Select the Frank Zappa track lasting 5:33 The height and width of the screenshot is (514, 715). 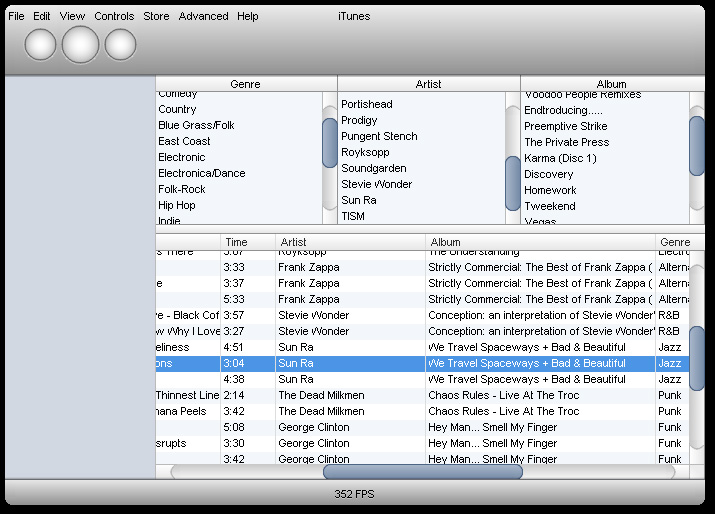click(x=422, y=299)
